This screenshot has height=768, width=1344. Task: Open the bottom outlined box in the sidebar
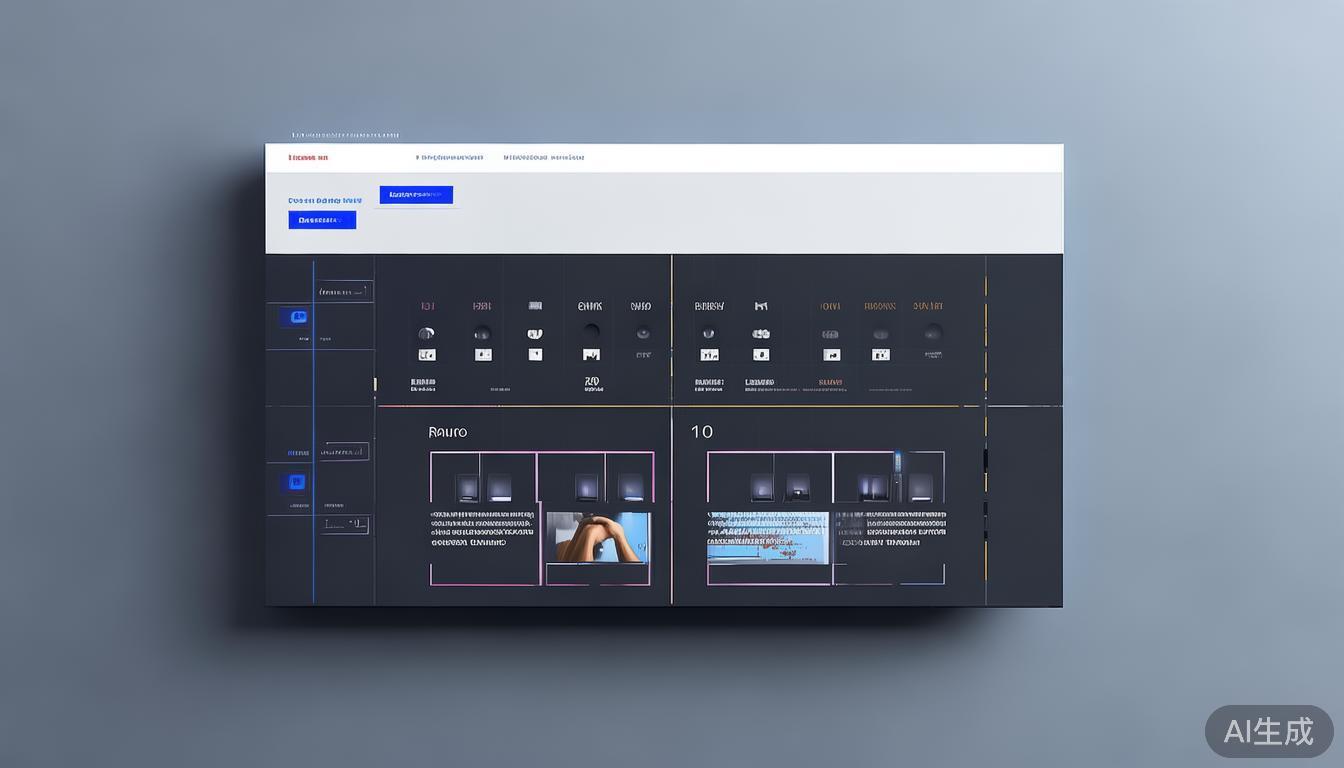[346, 524]
